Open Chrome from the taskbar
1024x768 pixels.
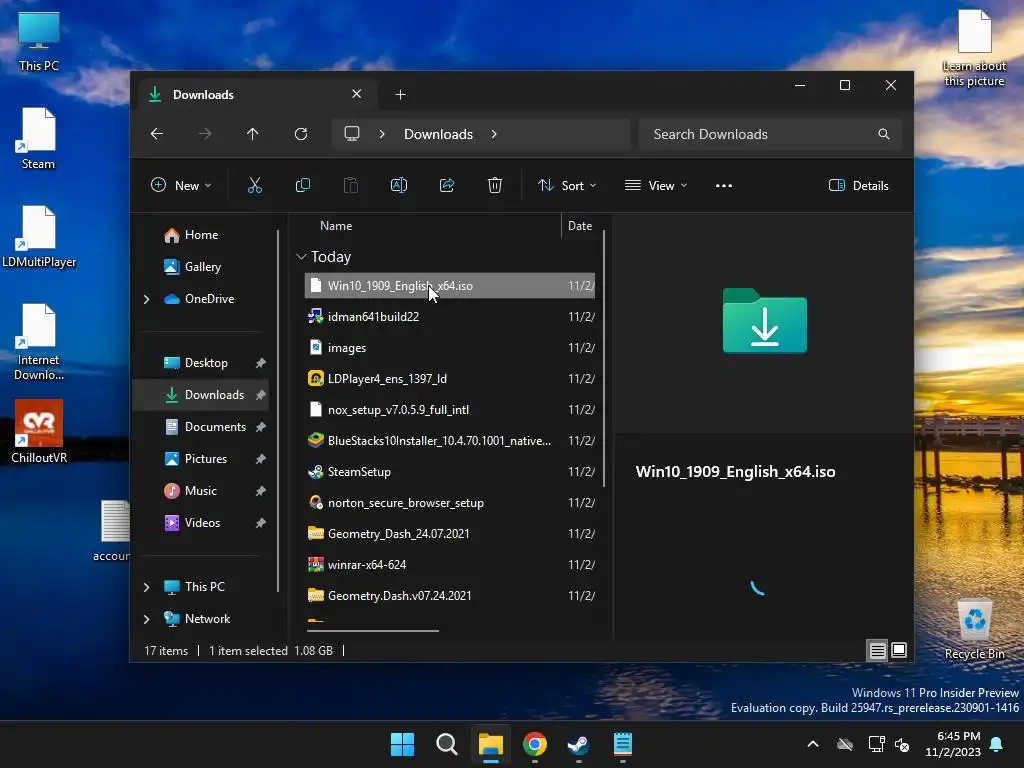[535, 744]
